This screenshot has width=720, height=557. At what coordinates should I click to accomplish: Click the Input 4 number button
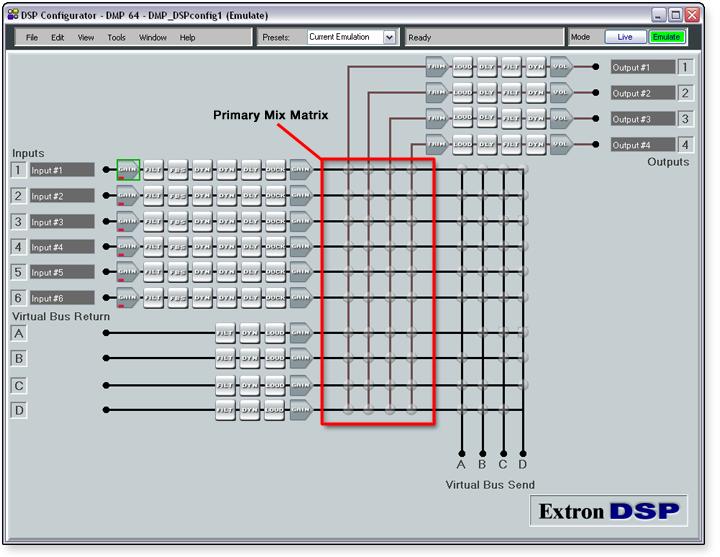(18, 246)
